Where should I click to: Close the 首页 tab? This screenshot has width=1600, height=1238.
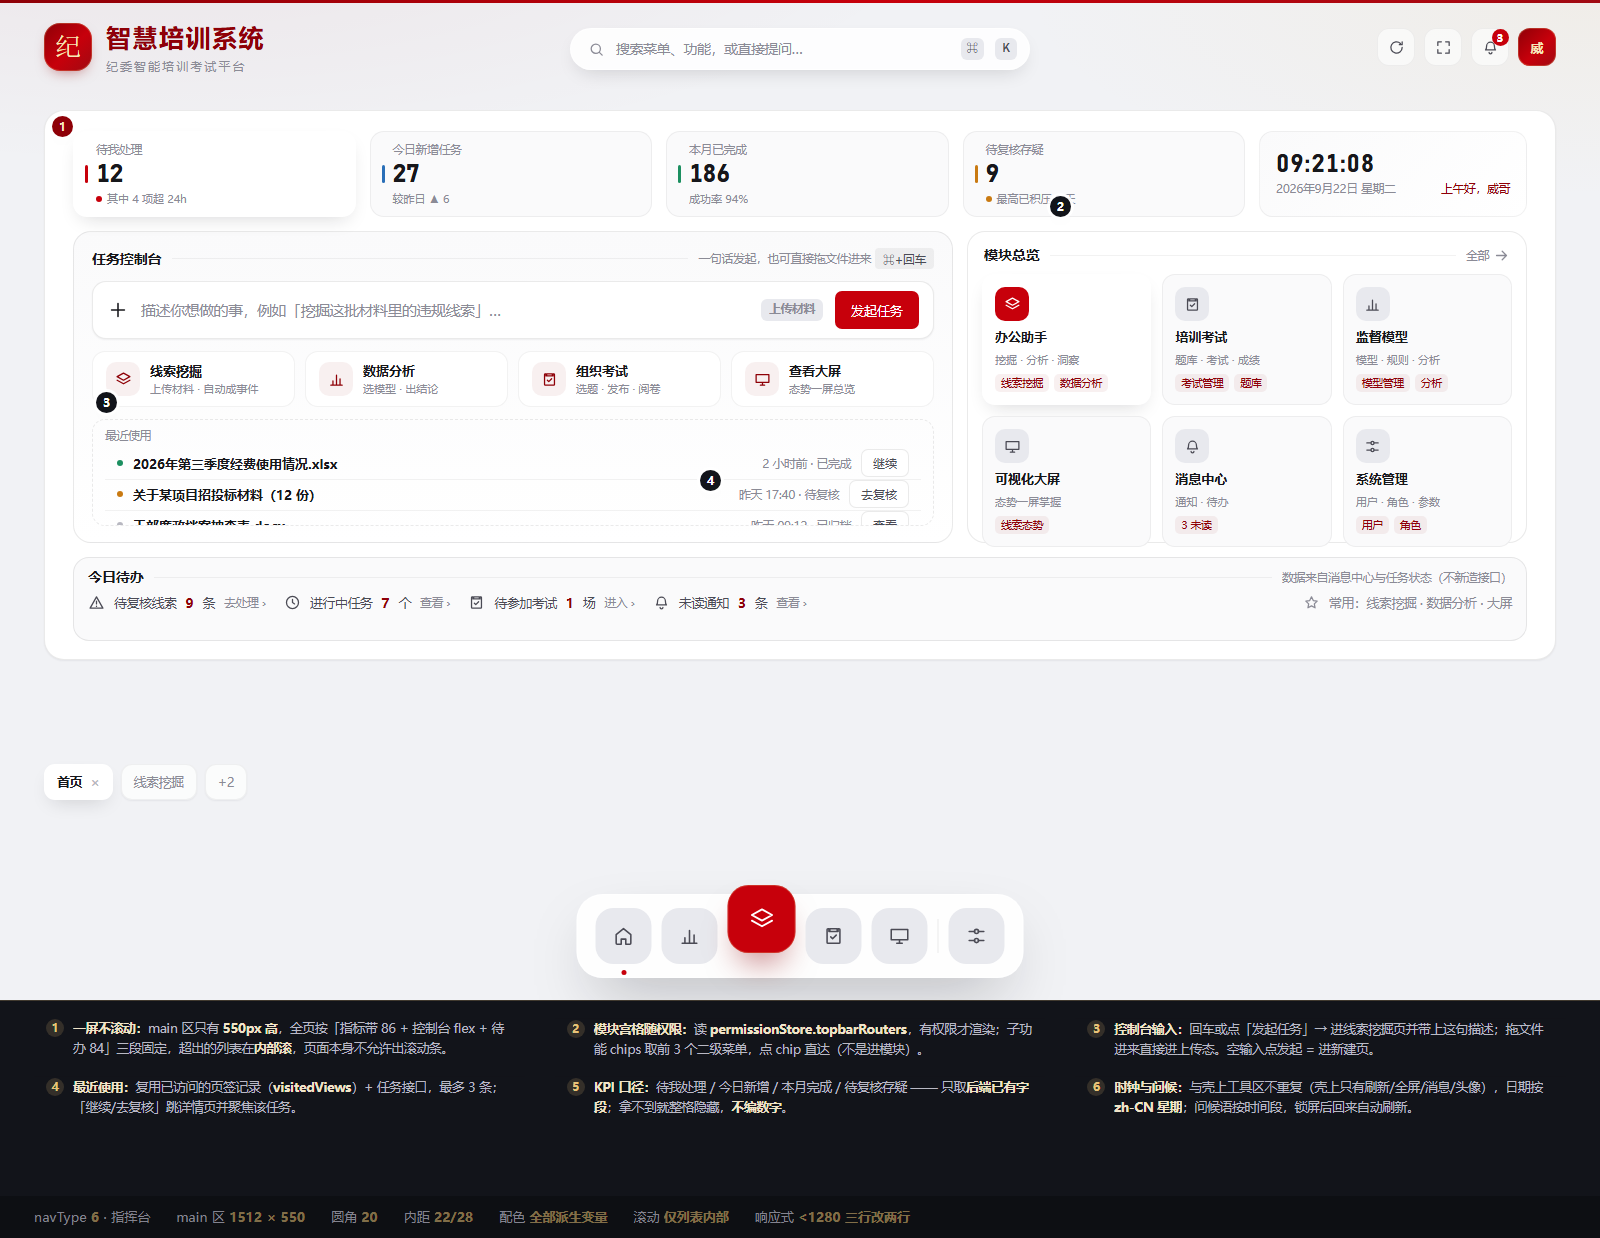click(95, 783)
